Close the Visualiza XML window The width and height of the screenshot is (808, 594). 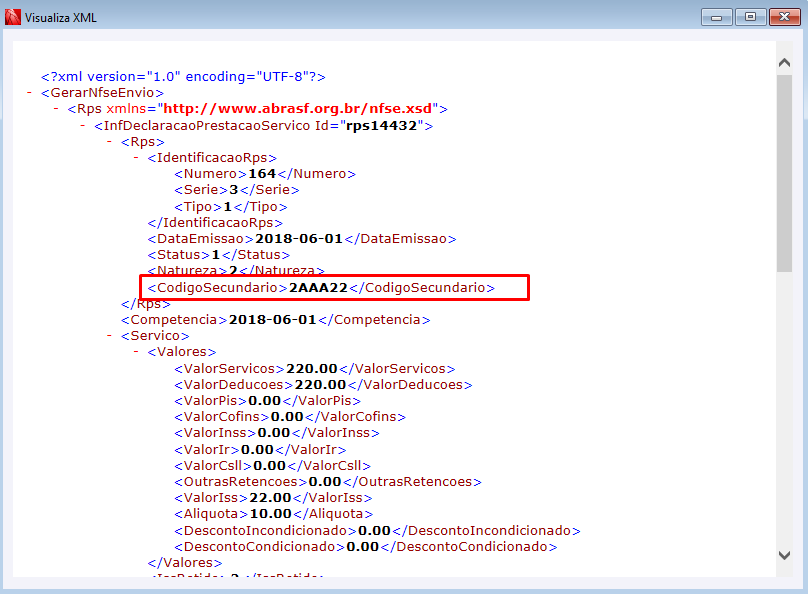784,17
